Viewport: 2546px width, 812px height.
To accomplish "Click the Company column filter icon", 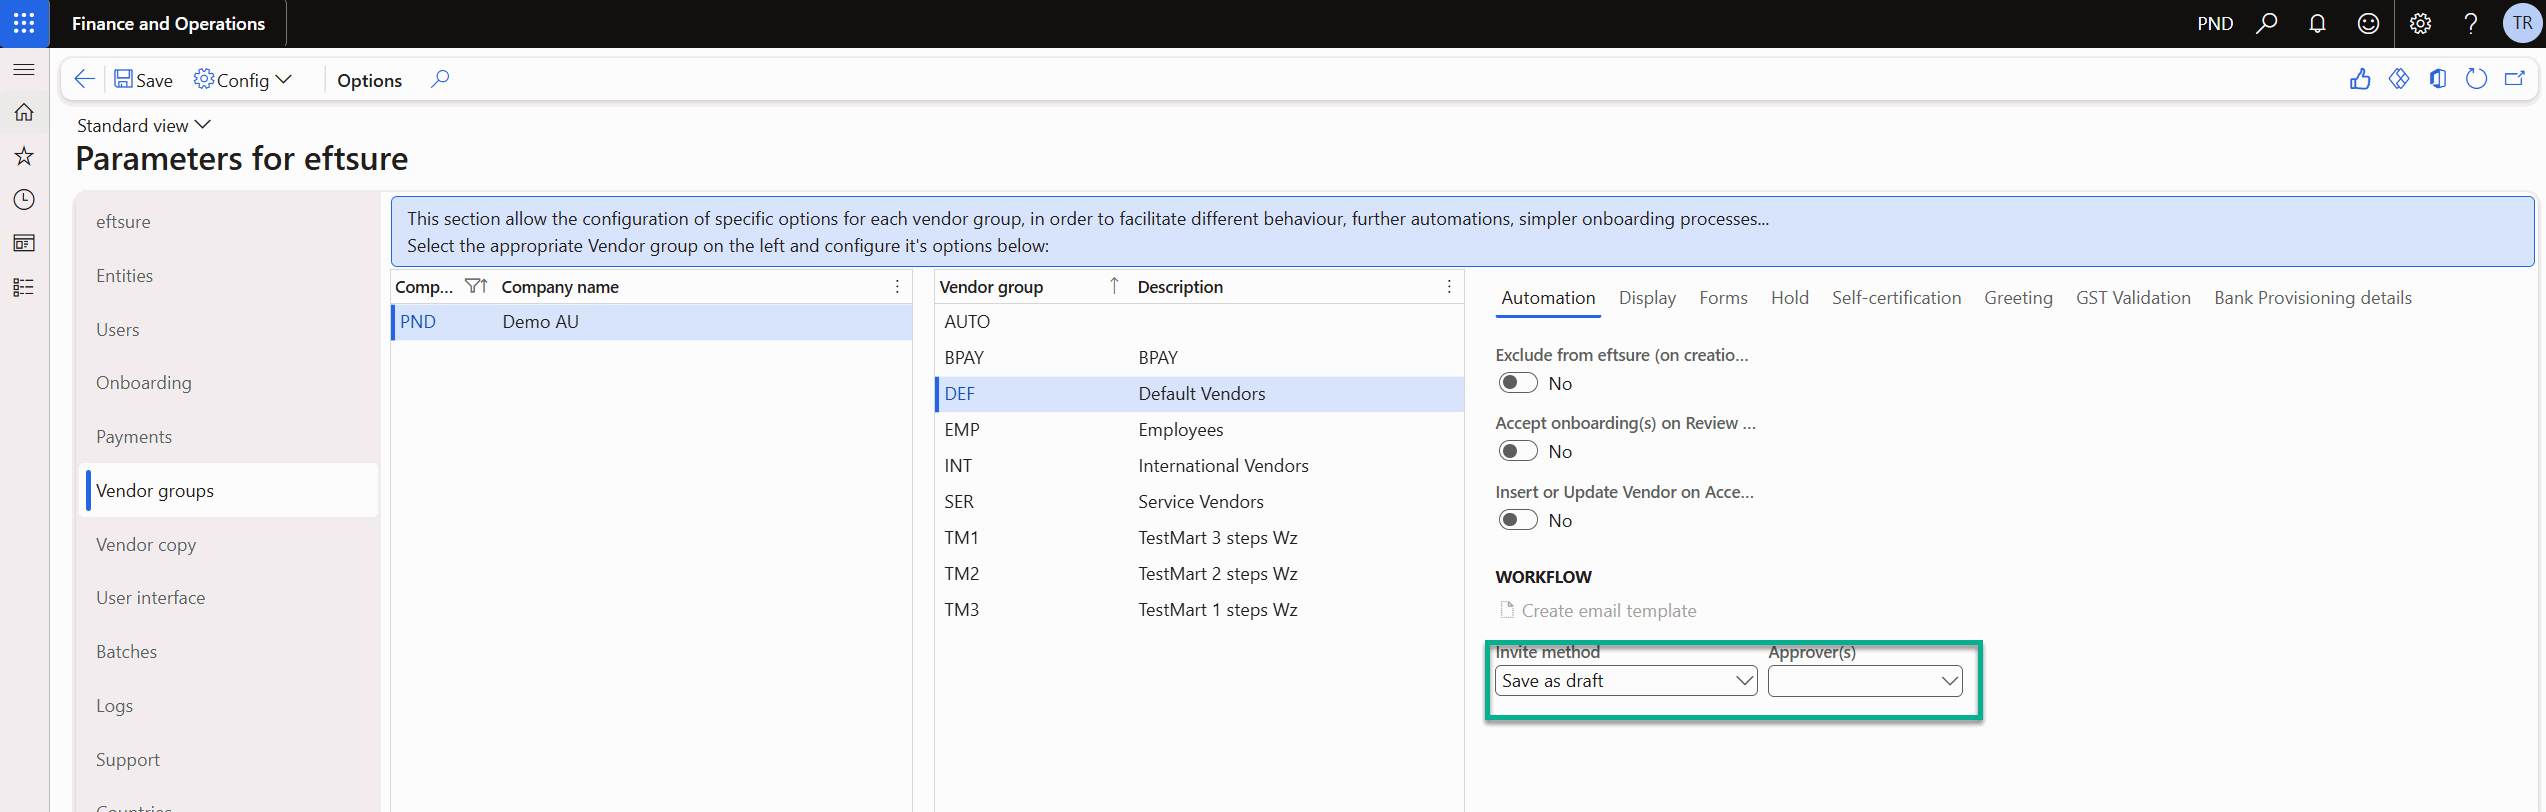I will click(476, 287).
